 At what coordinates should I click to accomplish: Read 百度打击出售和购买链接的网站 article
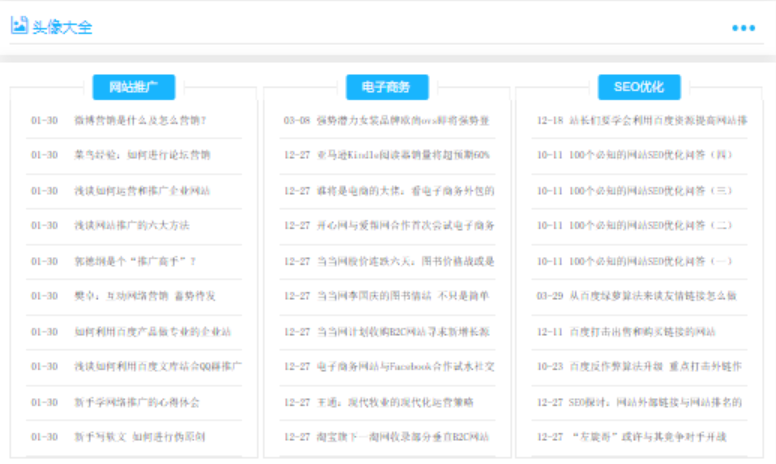click(642, 331)
